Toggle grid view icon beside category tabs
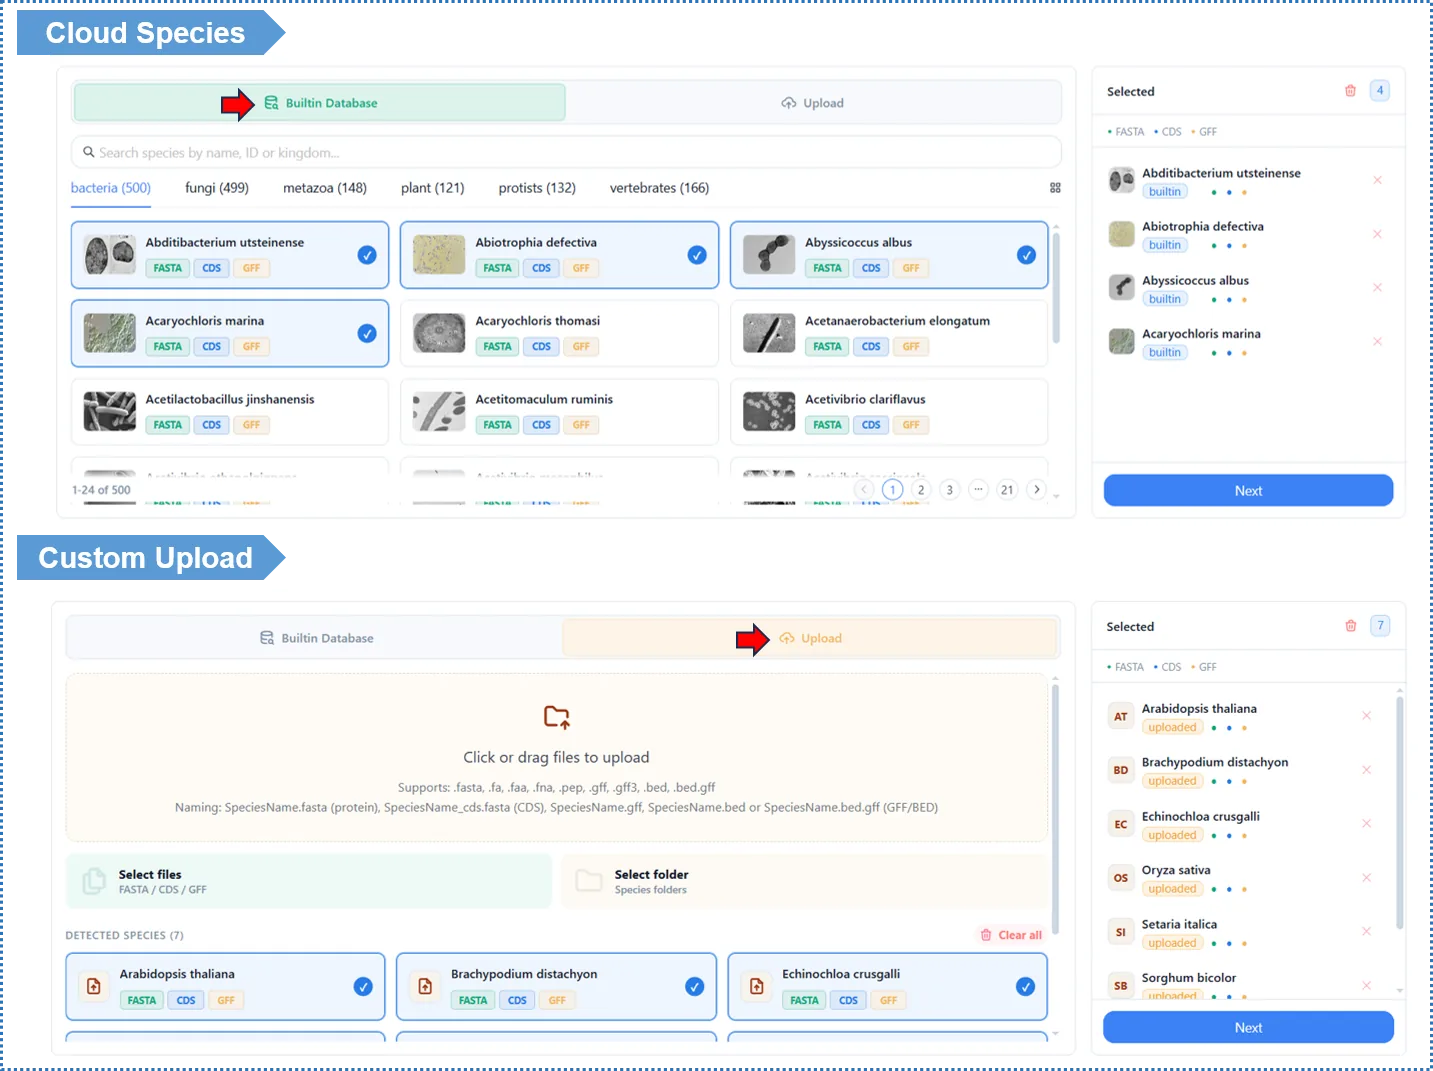Viewport: 1433px width, 1071px height. click(x=1055, y=188)
